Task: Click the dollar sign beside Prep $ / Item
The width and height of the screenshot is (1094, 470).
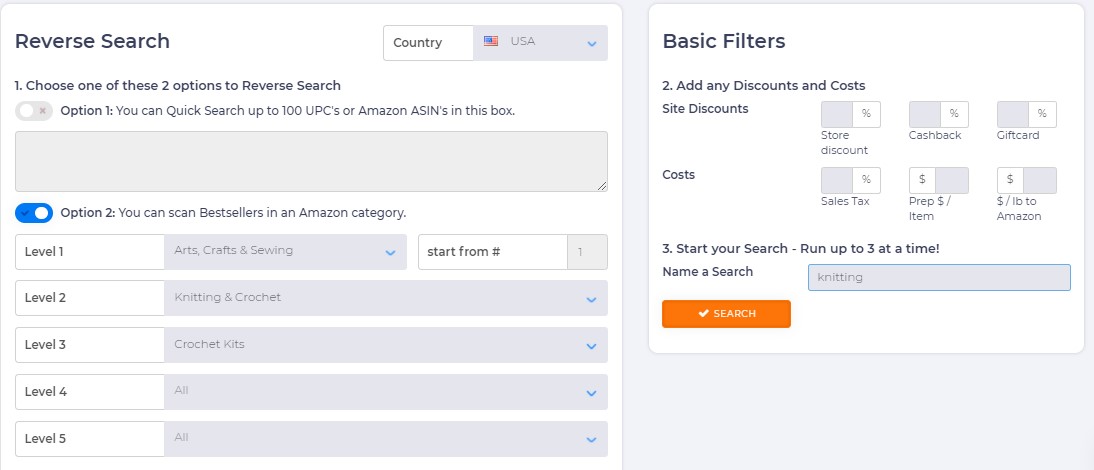Action: click(x=922, y=180)
